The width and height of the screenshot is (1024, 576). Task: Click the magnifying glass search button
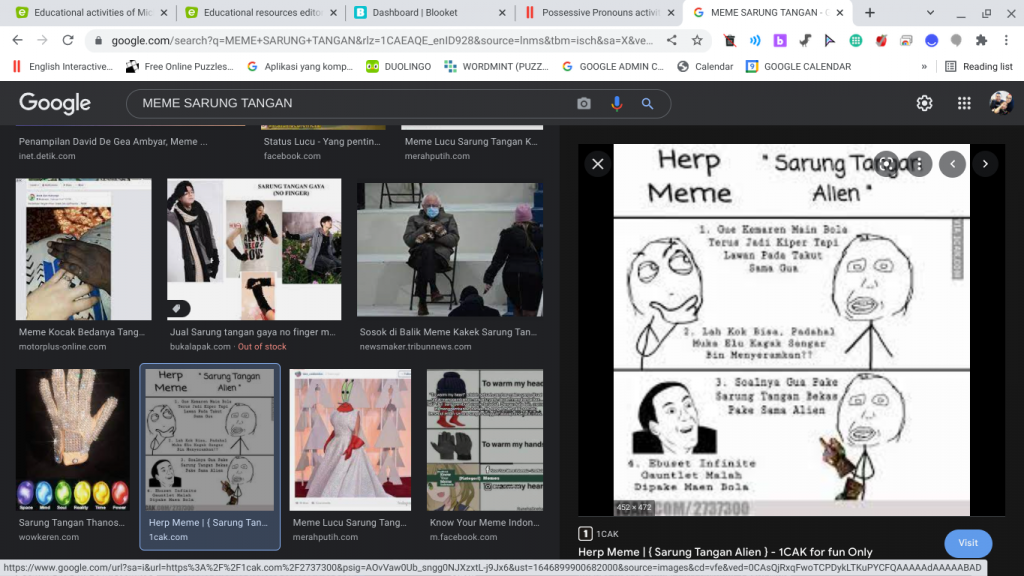pyautogui.click(x=647, y=104)
